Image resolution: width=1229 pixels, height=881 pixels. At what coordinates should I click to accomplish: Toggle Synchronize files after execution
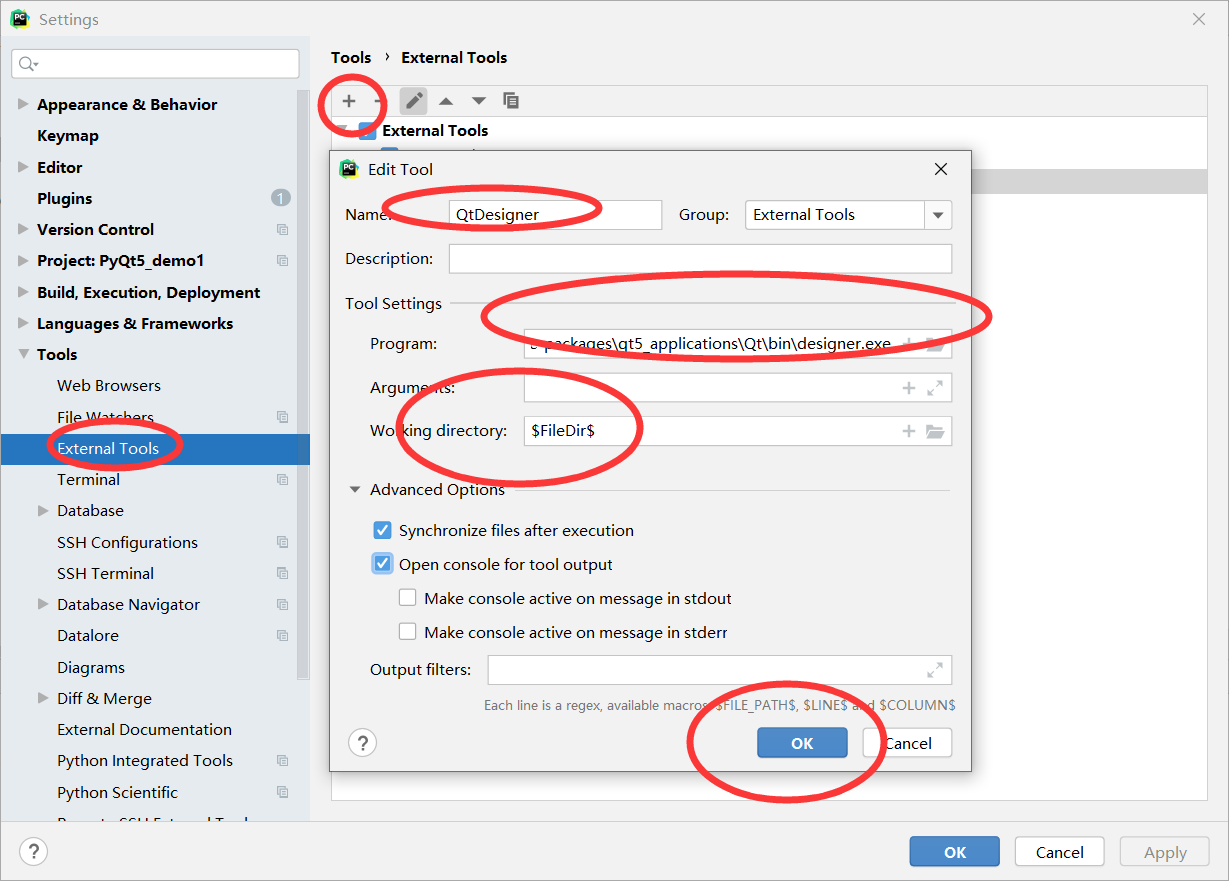pyautogui.click(x=382, y=530)
